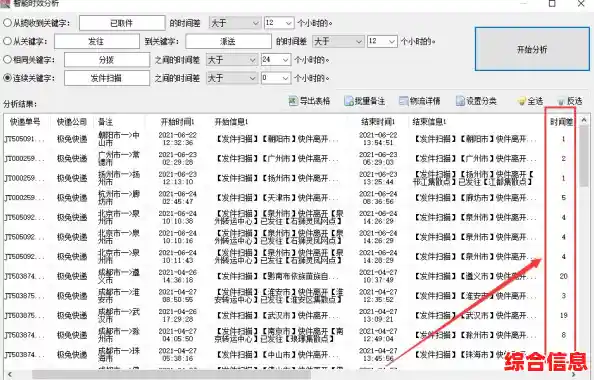Click end time 2021-06-22 13:54:51
The image size is (594, 380).
(378, 139)
